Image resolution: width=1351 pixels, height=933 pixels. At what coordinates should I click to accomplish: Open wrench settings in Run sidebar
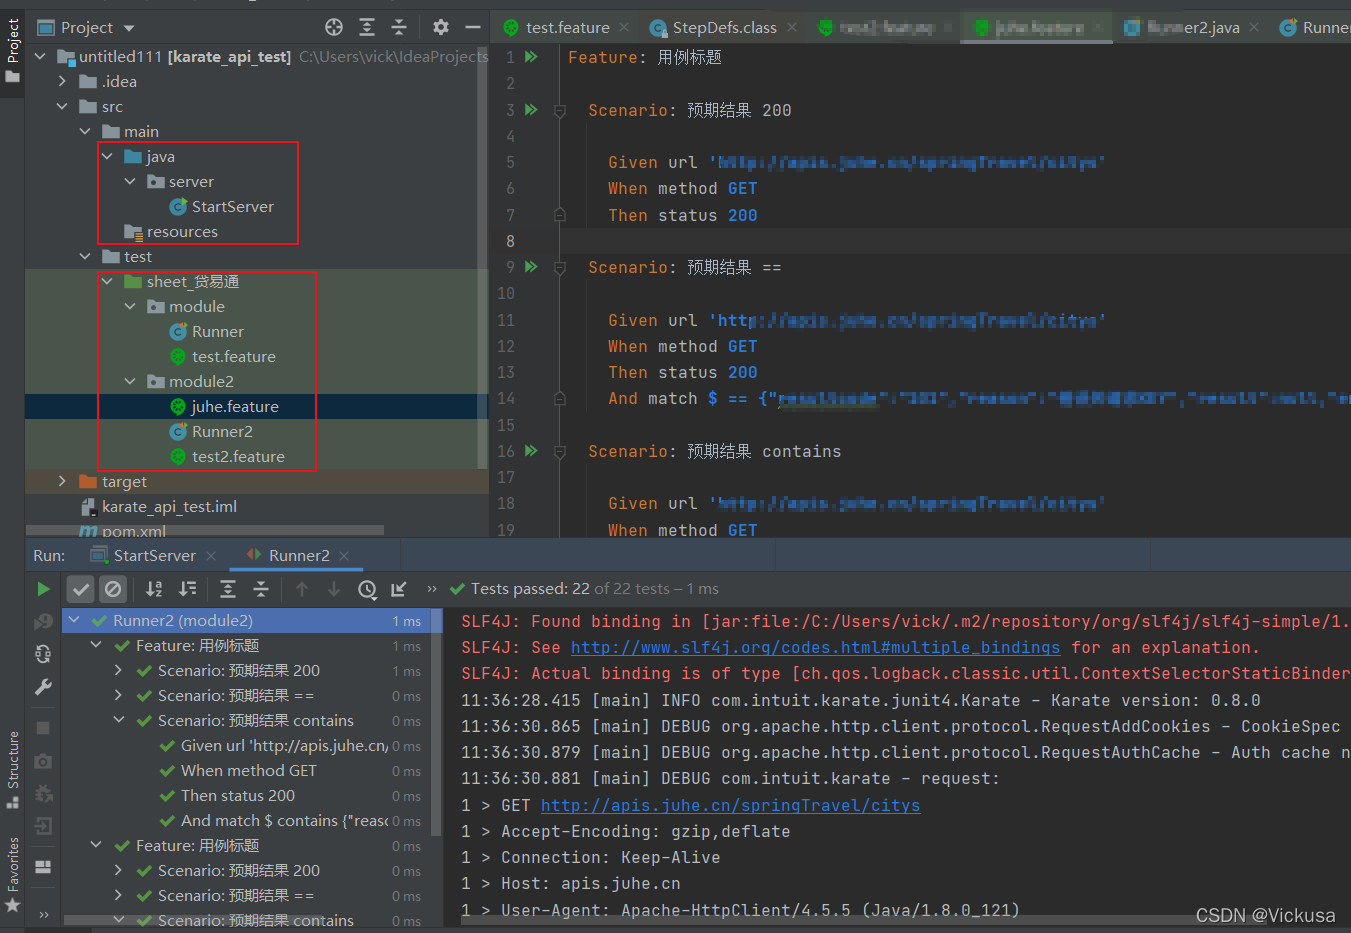click(43, 687)
